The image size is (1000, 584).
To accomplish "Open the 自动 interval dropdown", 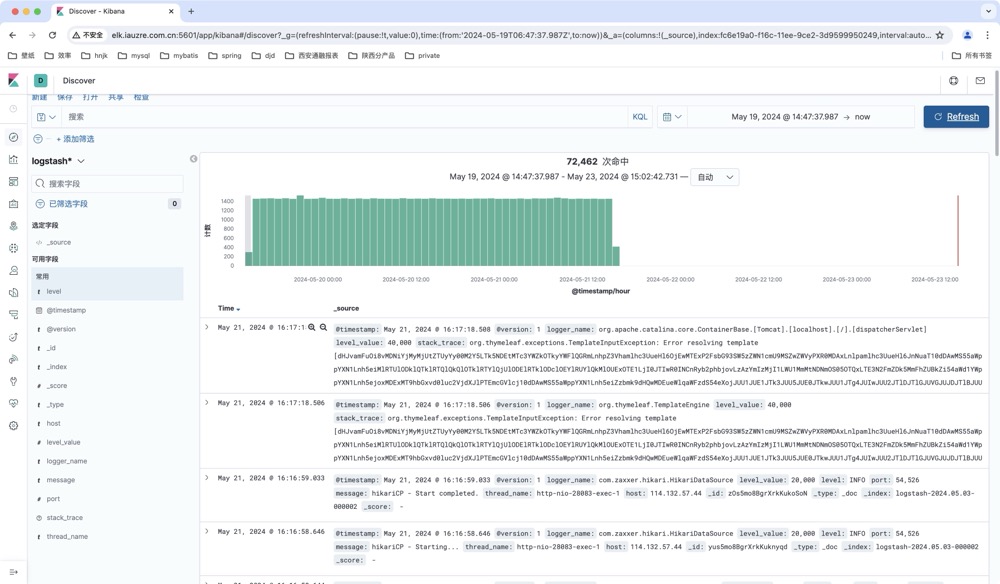I will 714,177.
